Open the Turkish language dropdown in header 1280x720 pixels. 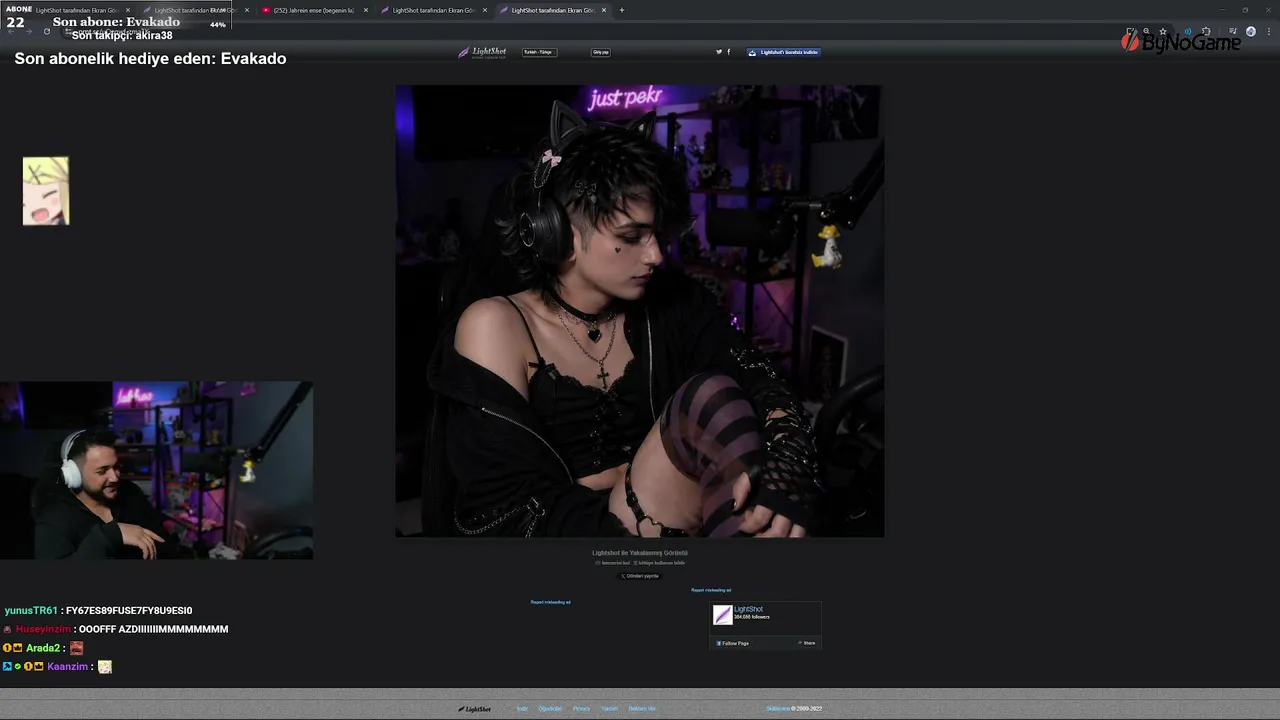[x=539, y=52]
